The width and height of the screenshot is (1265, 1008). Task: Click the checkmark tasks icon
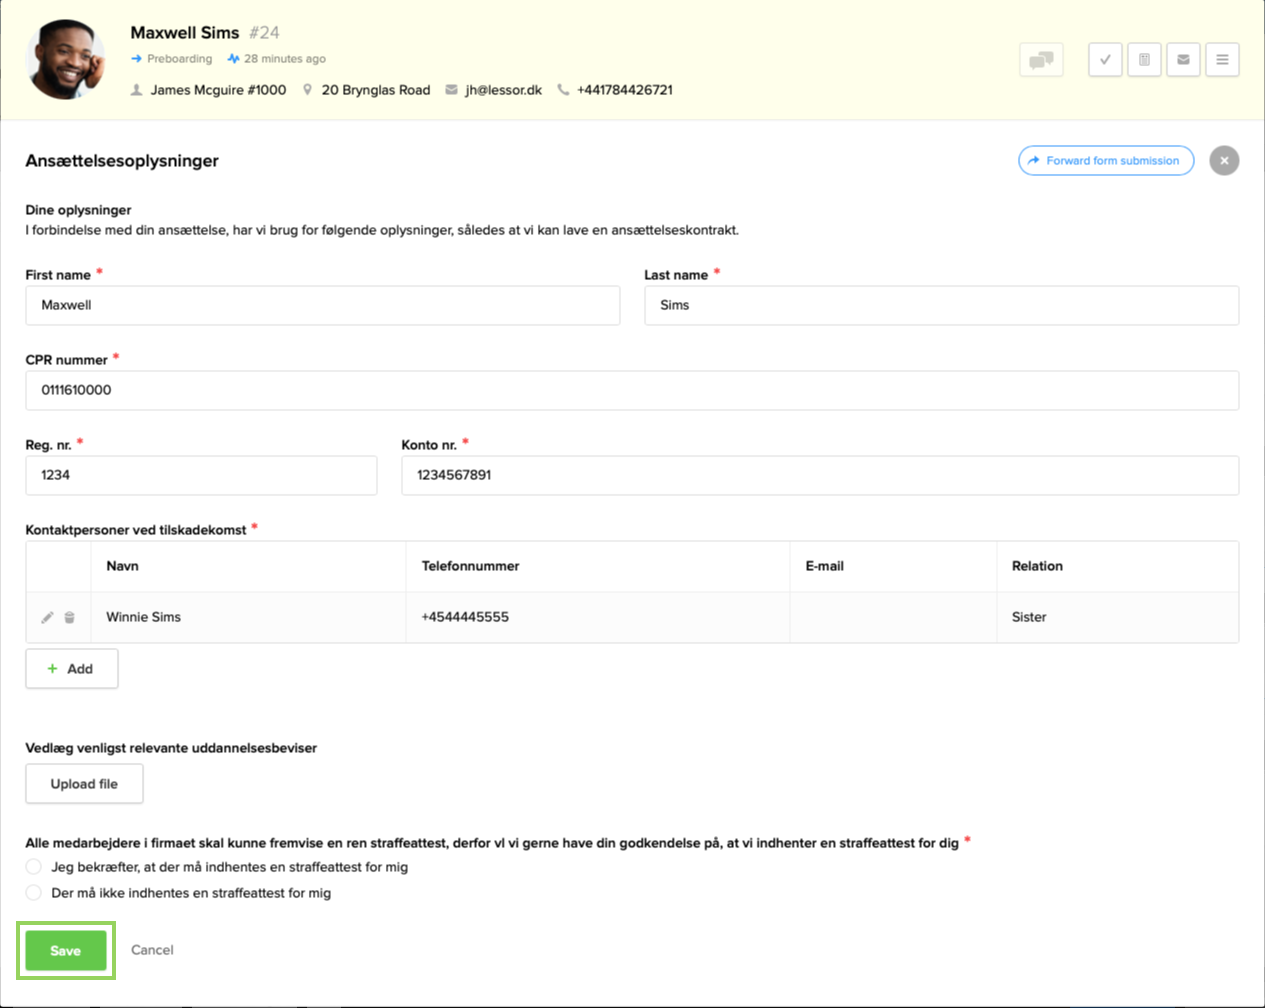[x=1104, y=60]
